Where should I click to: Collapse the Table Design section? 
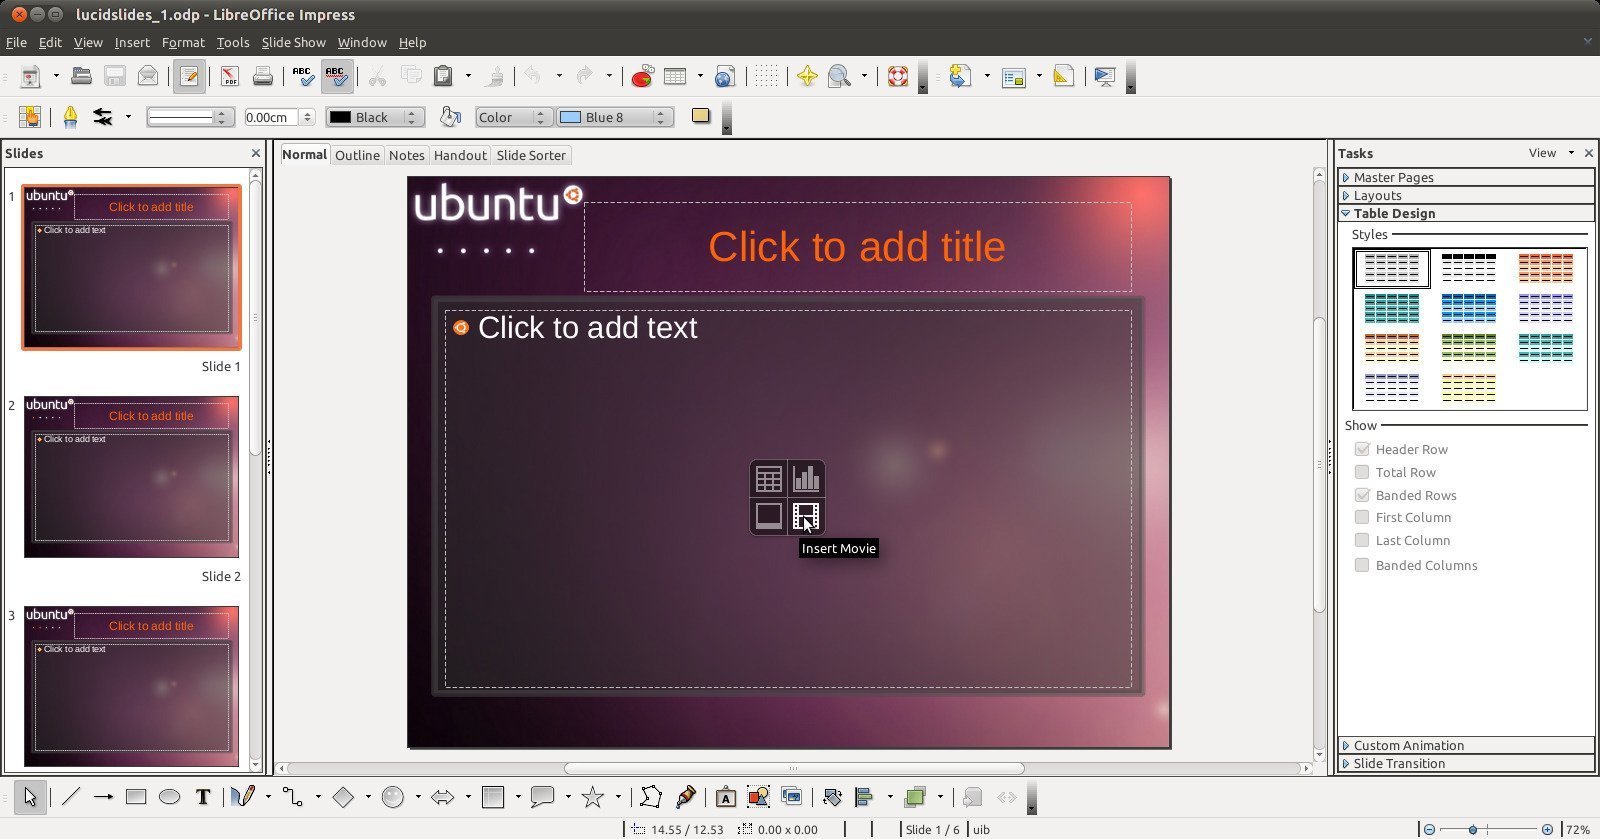1466,213
